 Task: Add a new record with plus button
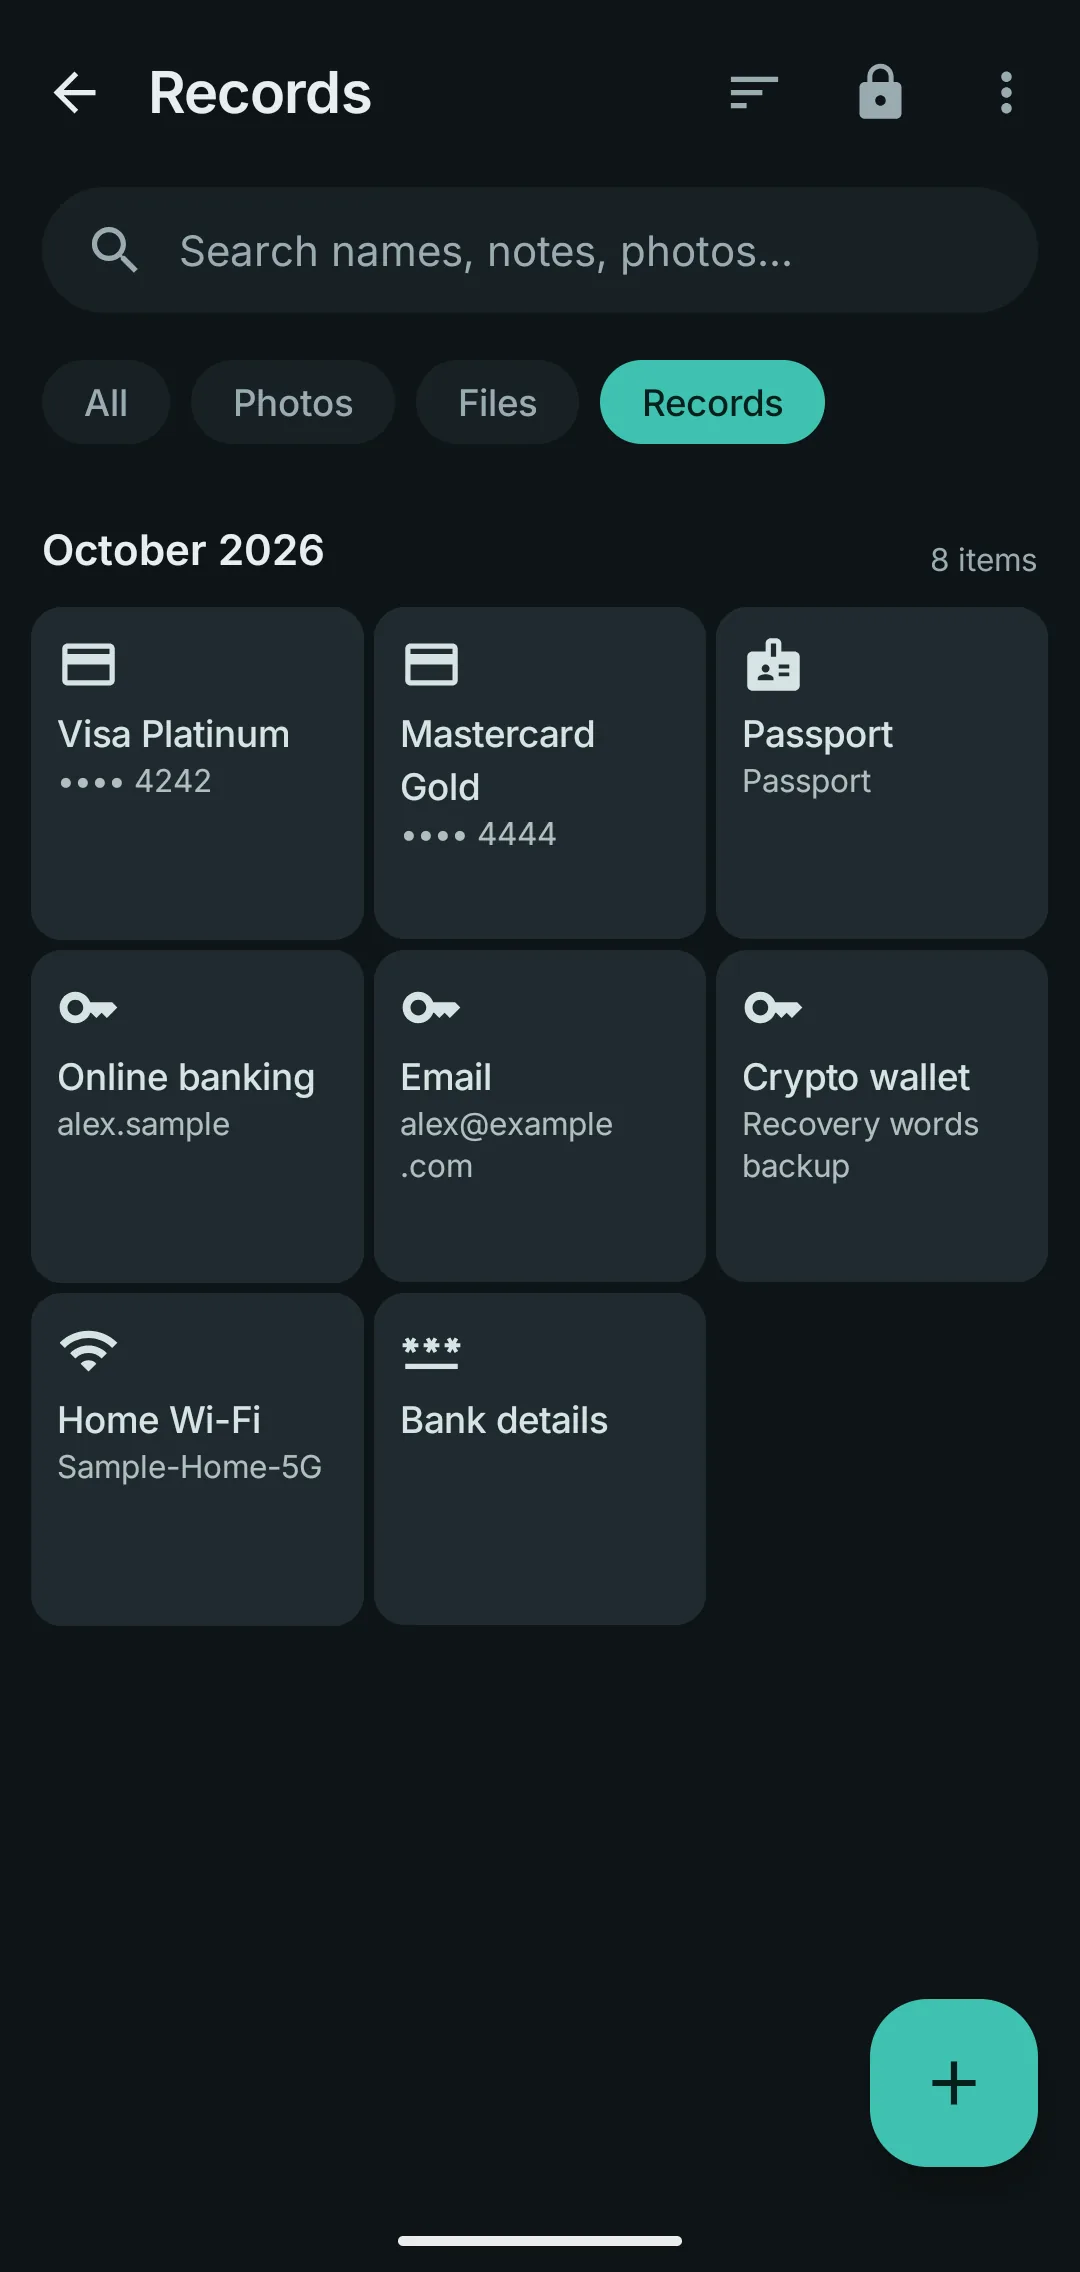pos(954,2083)
